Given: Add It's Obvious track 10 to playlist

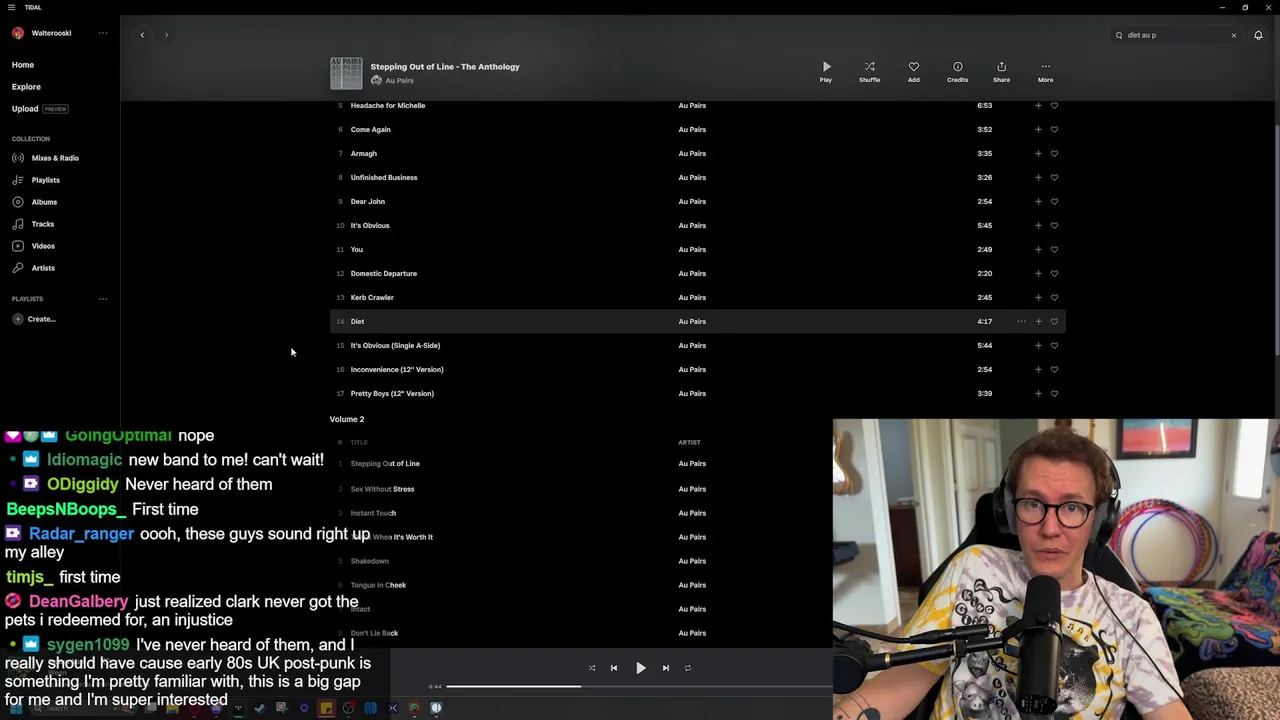Looking at the screenshot, I should (x=1038, y=225).
